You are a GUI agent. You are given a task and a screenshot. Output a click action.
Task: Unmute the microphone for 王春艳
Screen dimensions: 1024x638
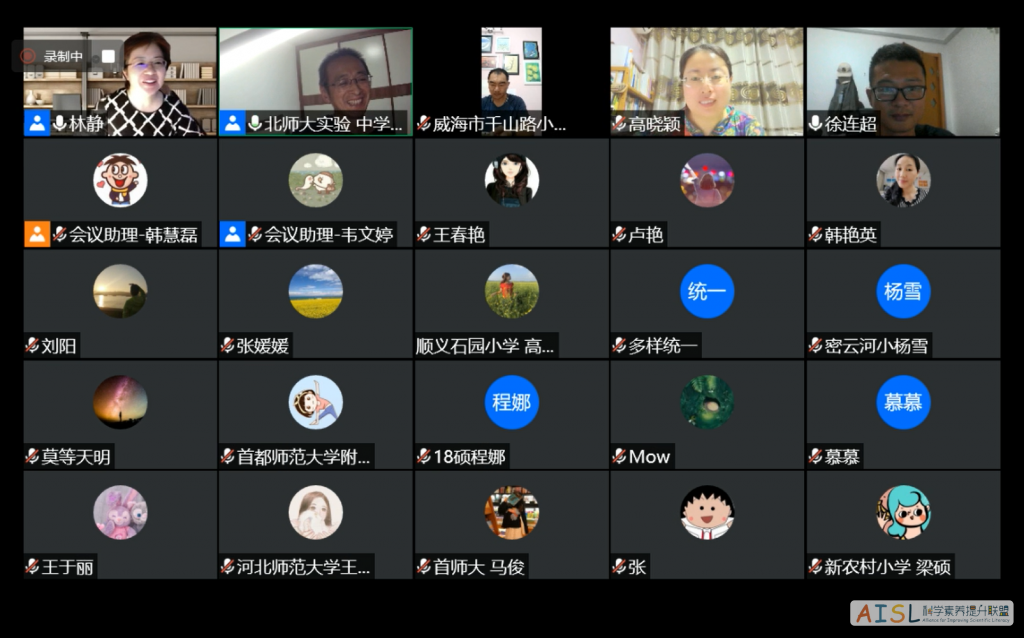(423, 234)
